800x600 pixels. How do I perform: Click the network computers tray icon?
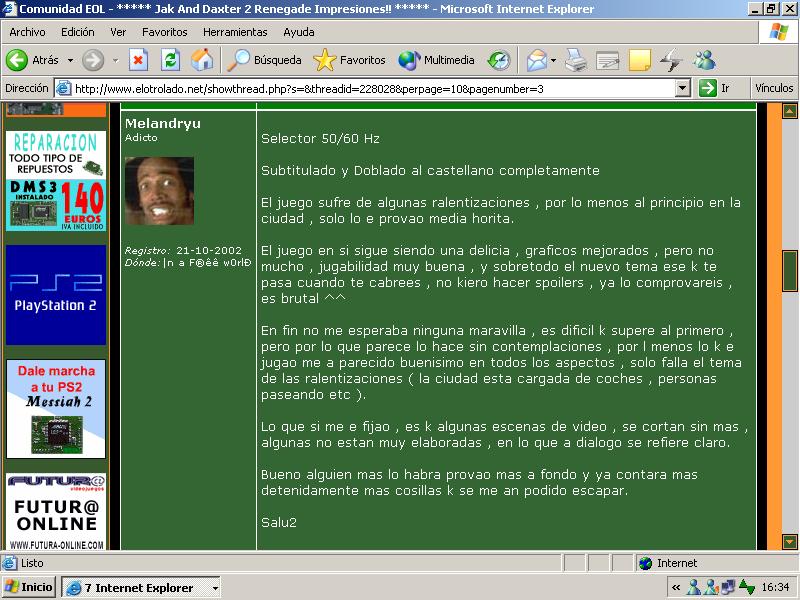728,588
